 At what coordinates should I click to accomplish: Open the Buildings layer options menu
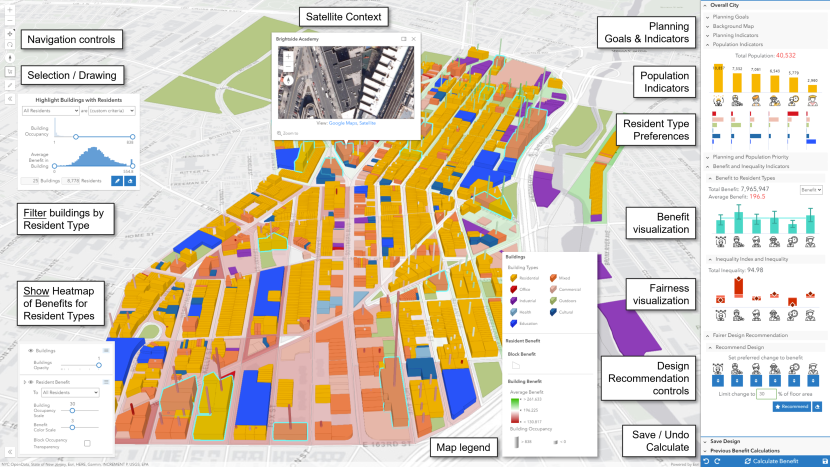(106, 351)
